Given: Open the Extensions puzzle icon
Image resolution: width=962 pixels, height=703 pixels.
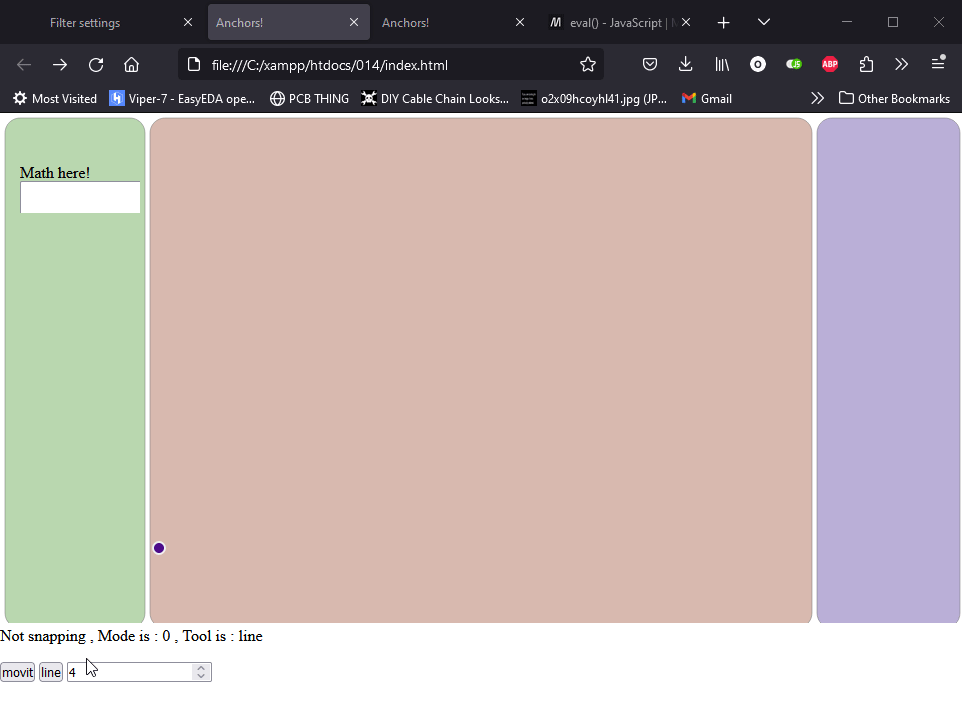Looking at the screenshot, I should point(866,64).
